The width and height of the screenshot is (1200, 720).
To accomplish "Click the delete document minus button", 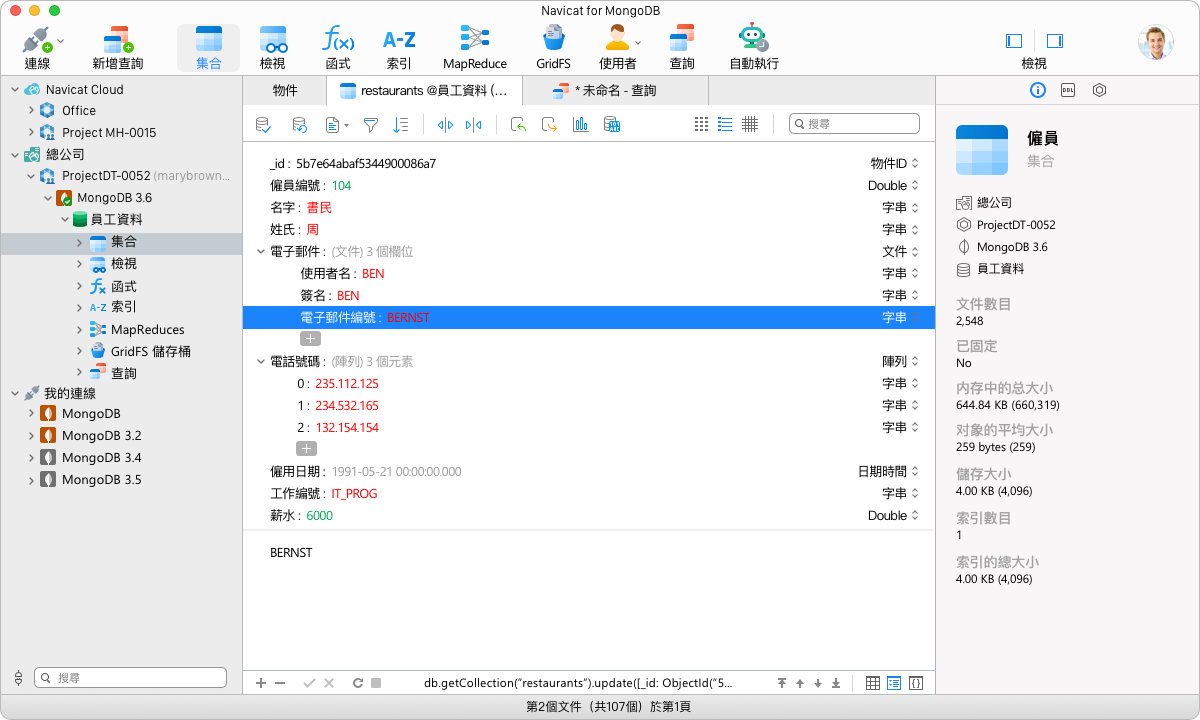I will click(280, 683).
